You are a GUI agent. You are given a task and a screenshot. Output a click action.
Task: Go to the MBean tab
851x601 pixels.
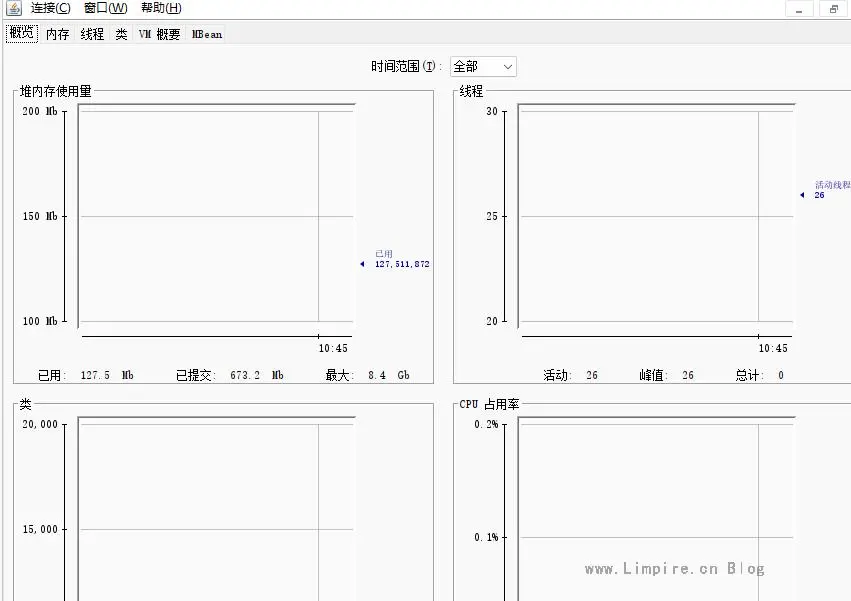pyautogui.click(x=207, y=34)
